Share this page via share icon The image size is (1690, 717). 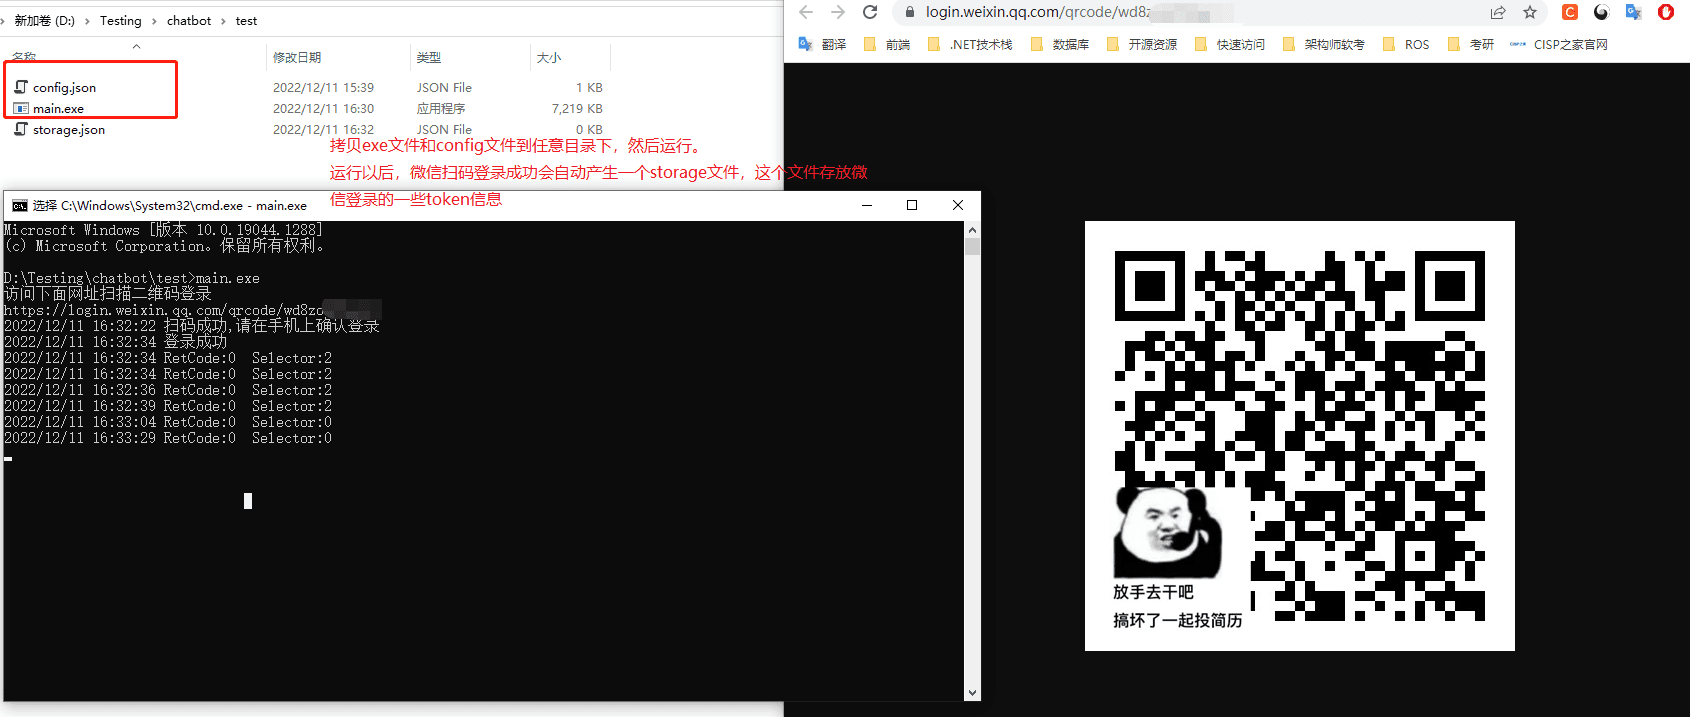tap(1498, 12)
